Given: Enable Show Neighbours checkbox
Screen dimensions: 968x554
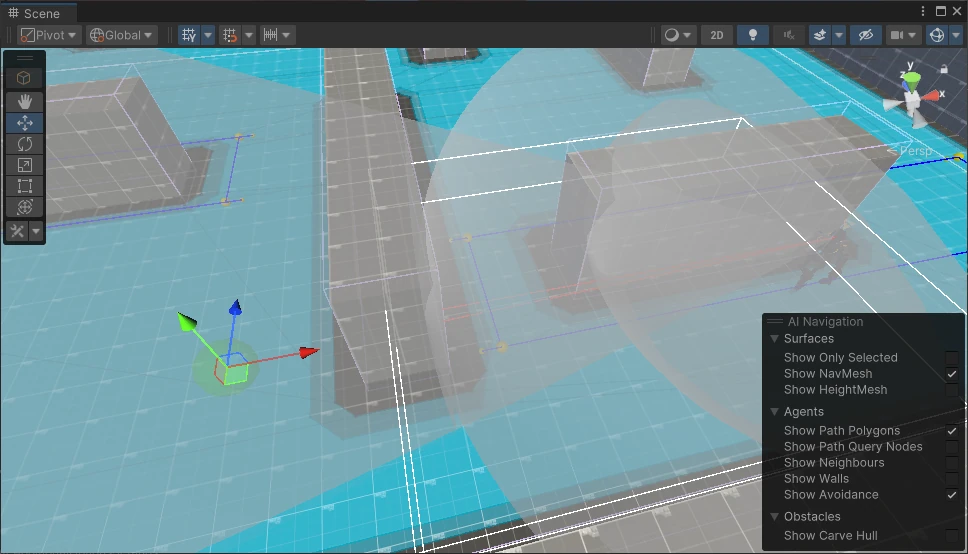Looking at the screenshot, I should (952, 463).
